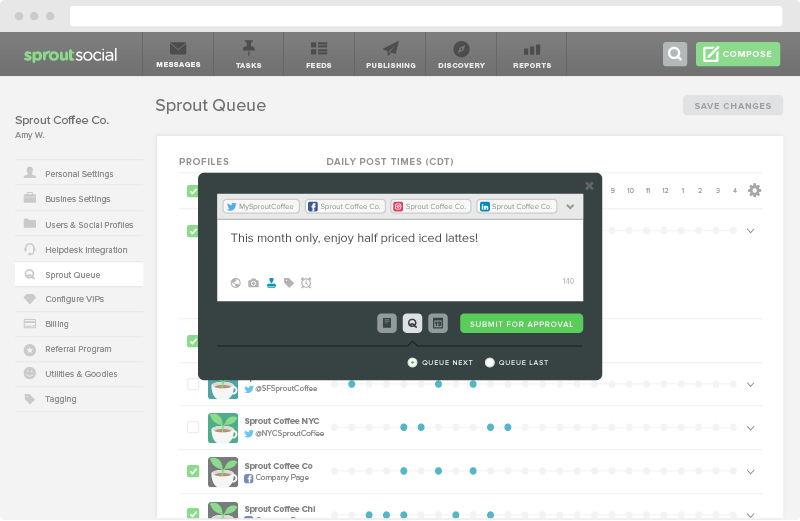Expand the chevron below the gear icon
Viewport: 800px width, 521px height.
tap(751, 231)
